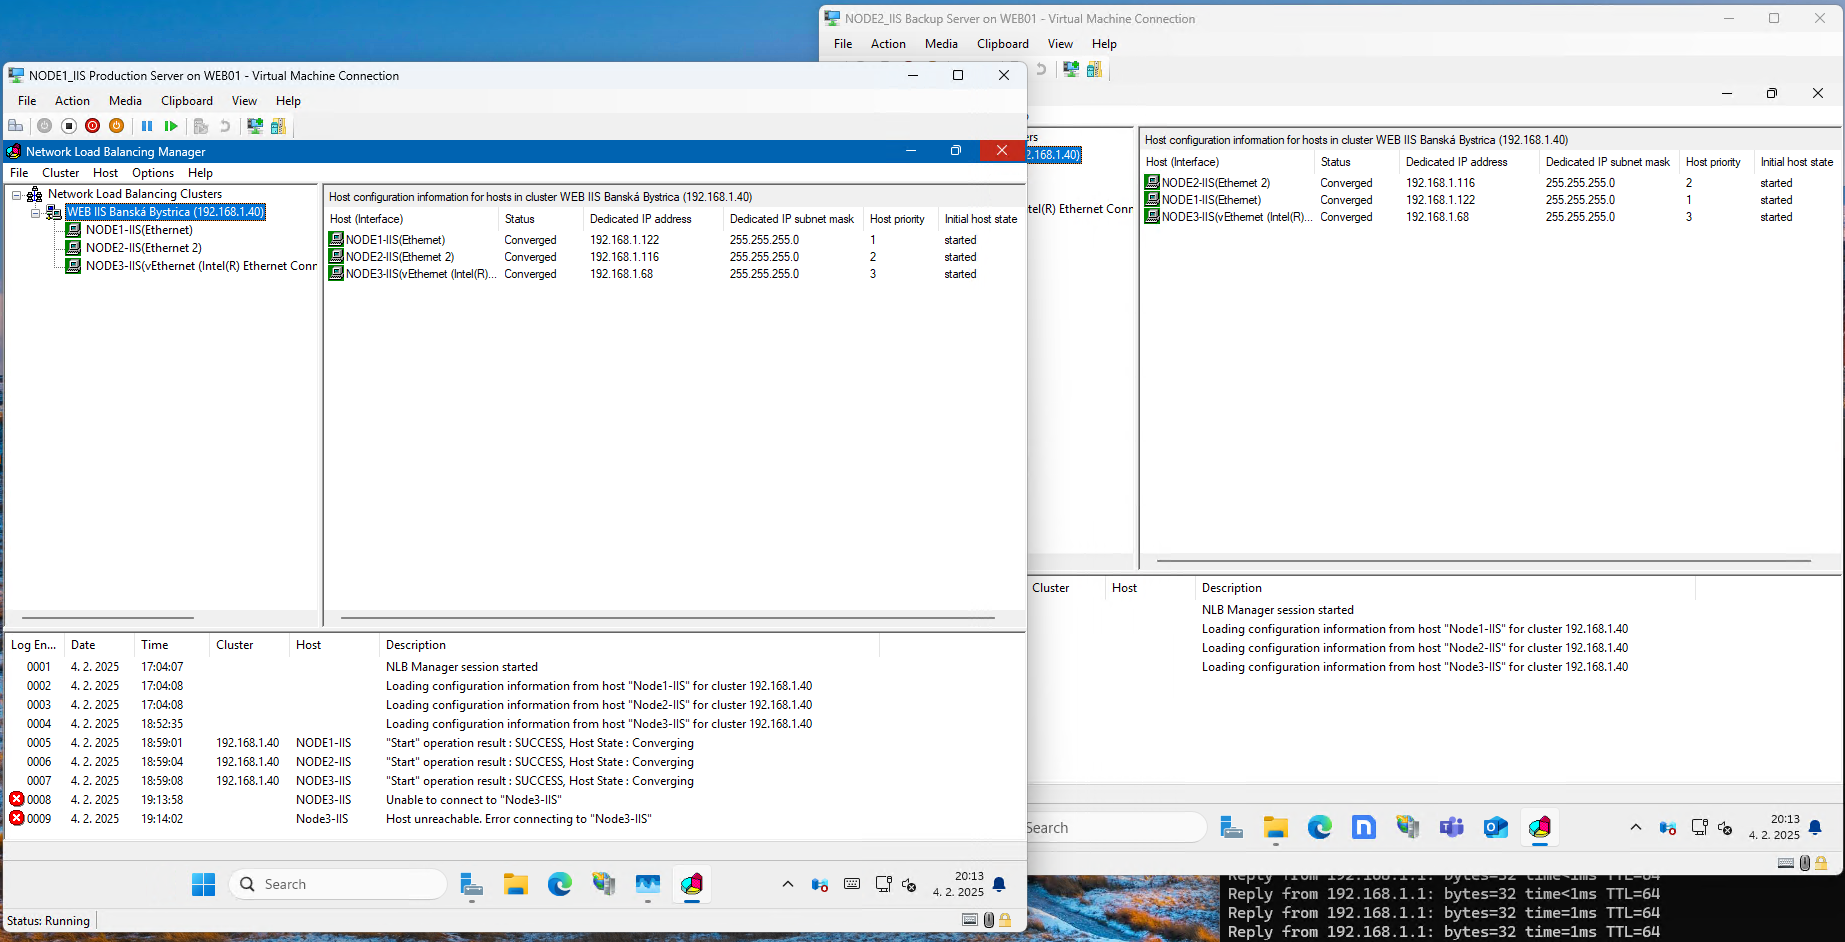Viewport: 1845px width, 942px height.
Task: Open Microsoft Teams in NODE2 VM taskbar
Action: pos(1451,828)
